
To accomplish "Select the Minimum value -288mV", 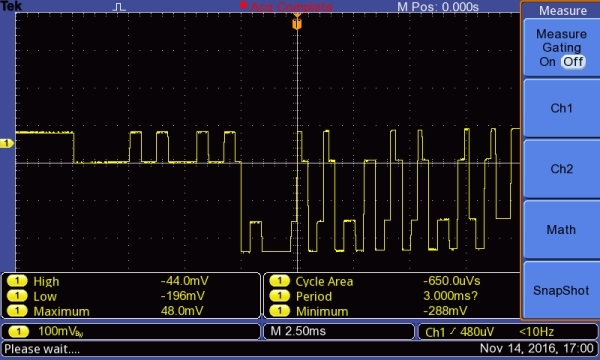I will click(445, 311).
